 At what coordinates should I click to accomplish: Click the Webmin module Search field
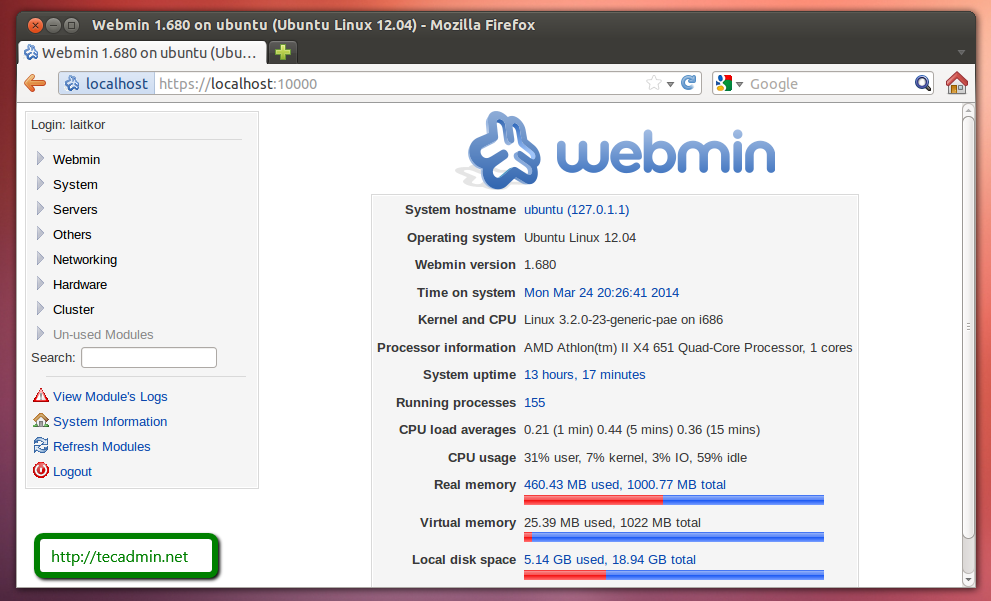click(x=149, y=358)
